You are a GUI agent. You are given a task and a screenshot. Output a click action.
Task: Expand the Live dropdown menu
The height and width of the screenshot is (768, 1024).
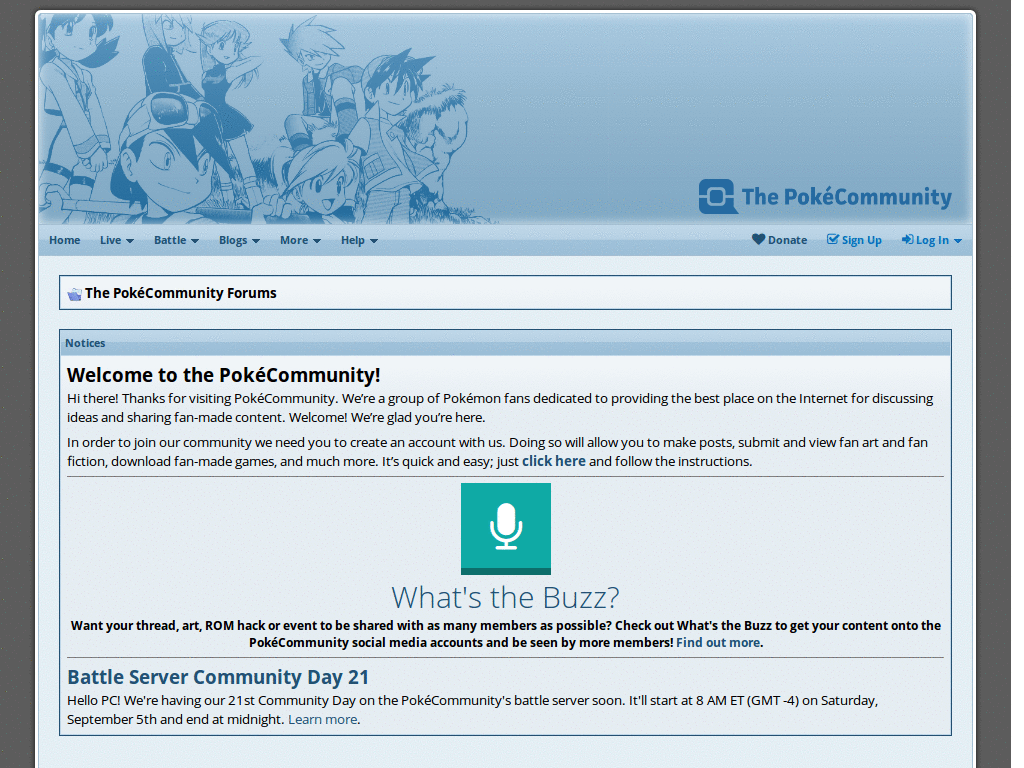[x=117, y=240]
